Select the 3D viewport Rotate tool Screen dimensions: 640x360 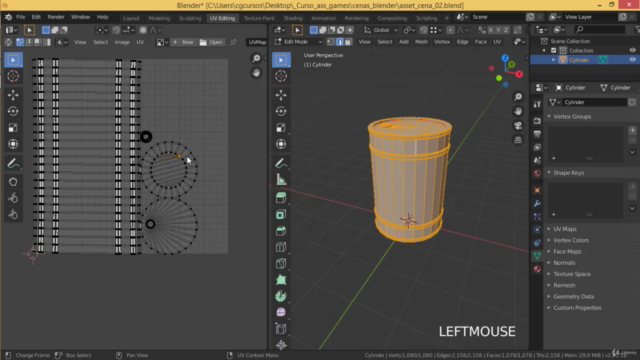[281, 111]
